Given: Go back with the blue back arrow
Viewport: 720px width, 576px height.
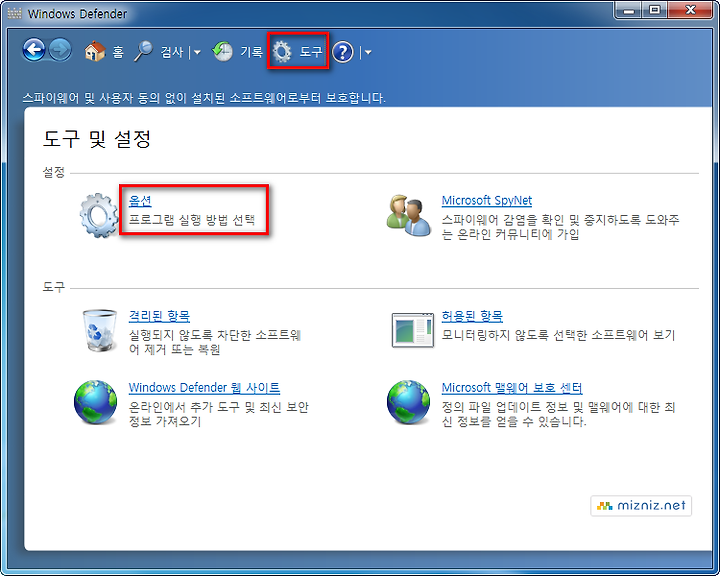Looking at the screenshot, I should coord(34,50).
